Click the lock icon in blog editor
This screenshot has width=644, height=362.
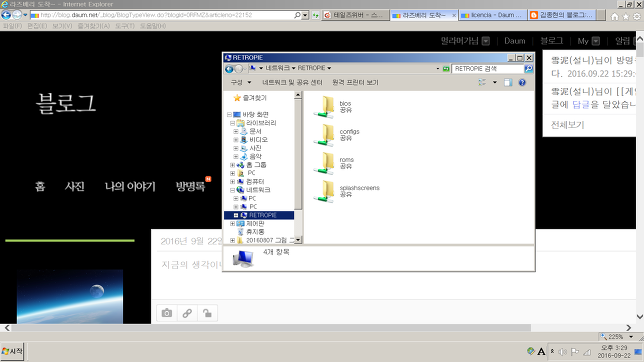(207, 313)
